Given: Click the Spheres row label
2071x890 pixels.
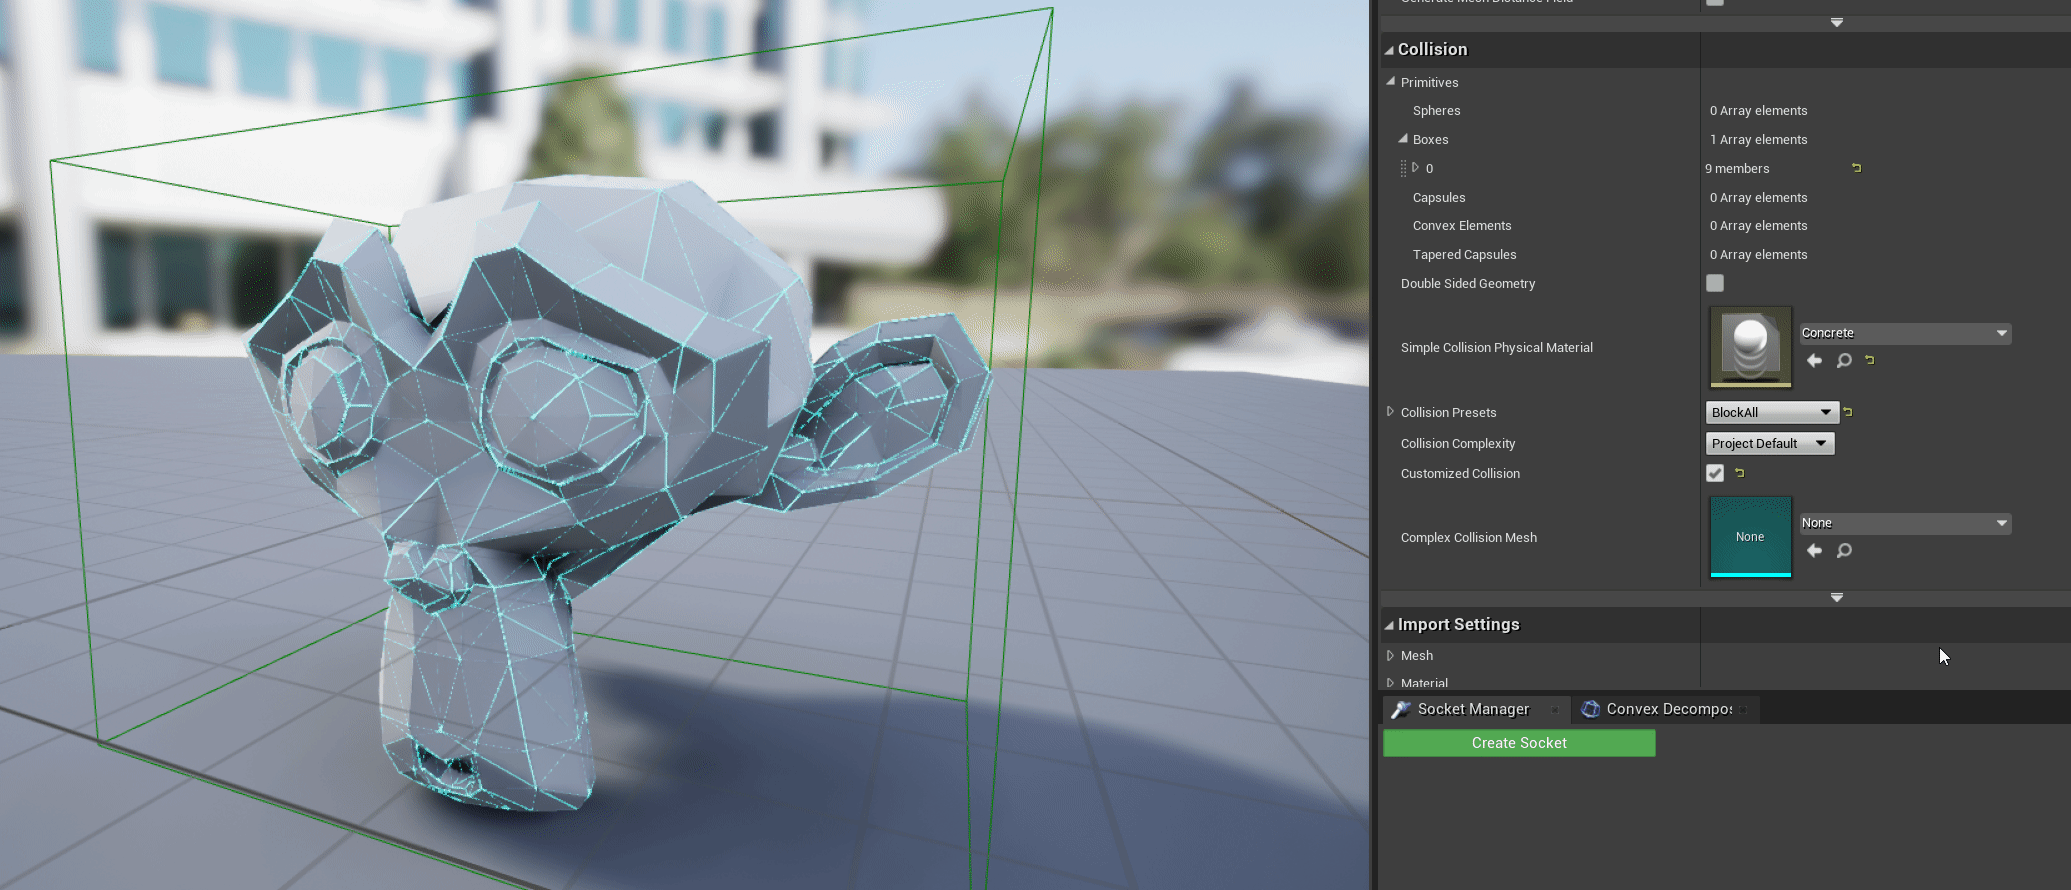Looking at the screenshot, I should [1436, 111].
